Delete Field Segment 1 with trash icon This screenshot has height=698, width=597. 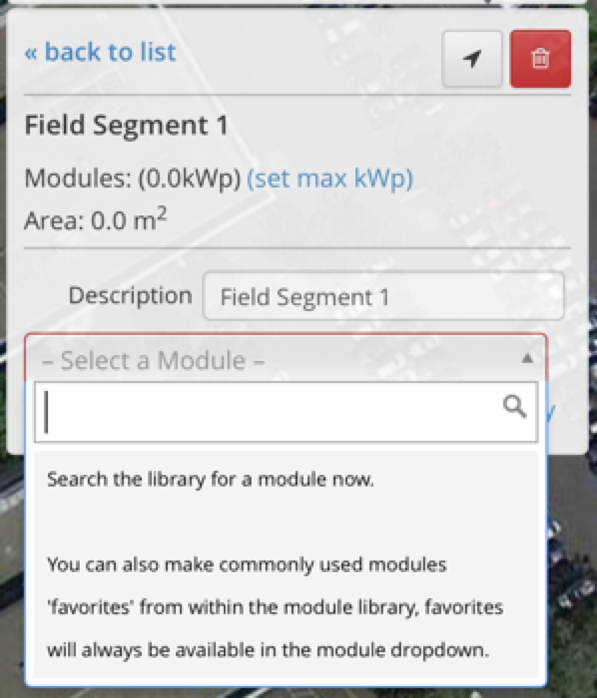coord(540,59)
